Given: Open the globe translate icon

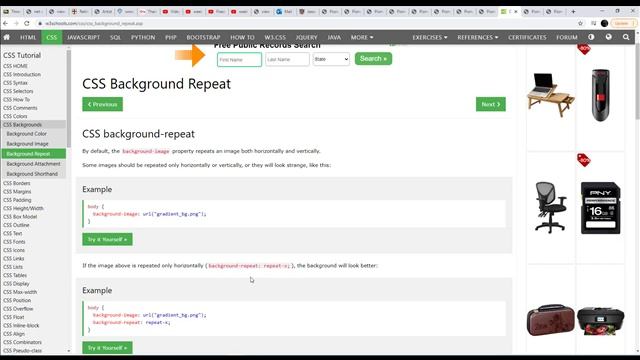Looking at the screenshot, I should pyautogui.click(x=609, y=37).
